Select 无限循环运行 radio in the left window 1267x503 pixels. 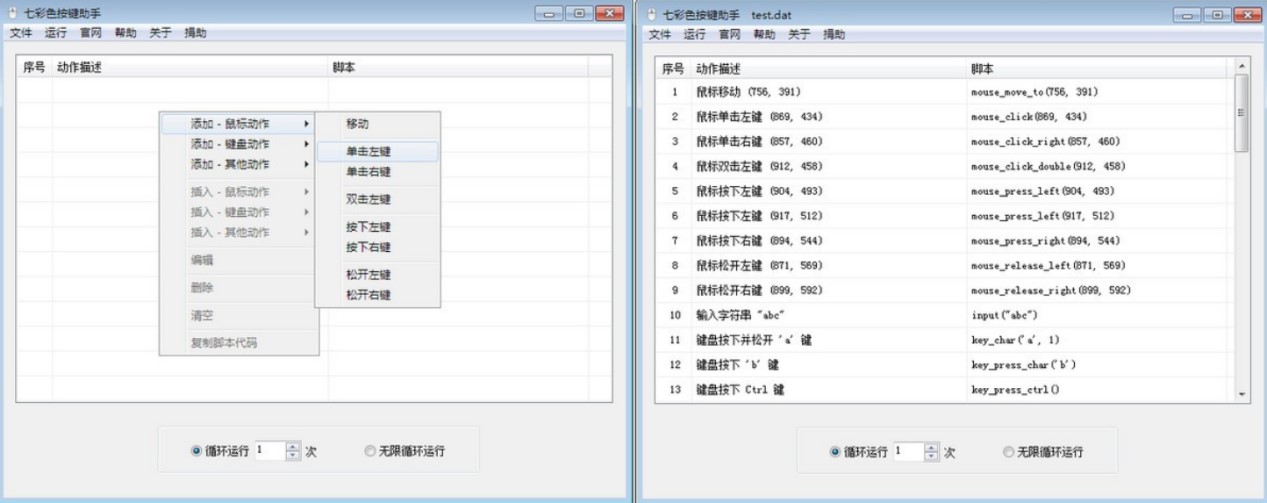tap(370, 451)
